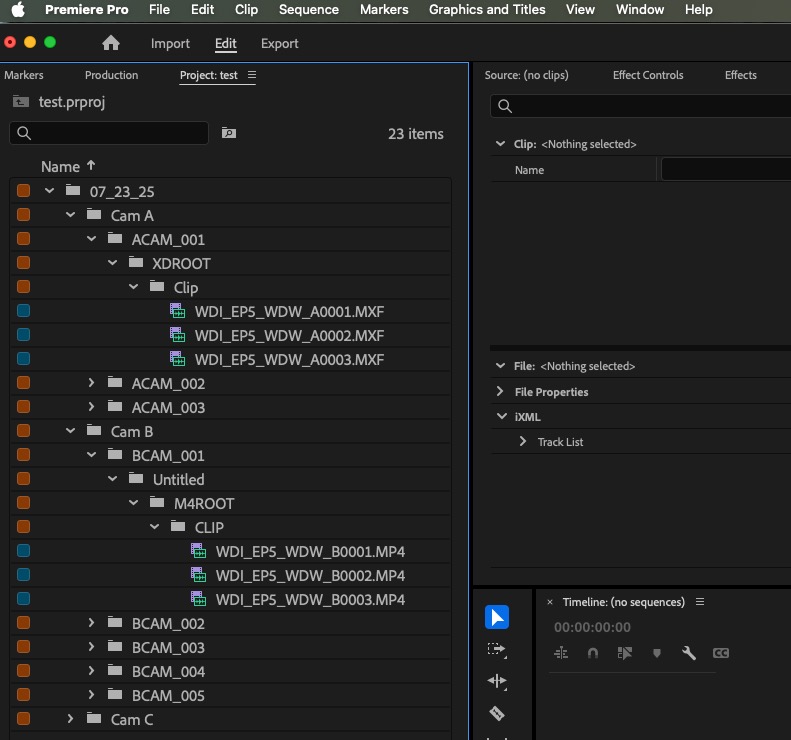Click the Edit workspace button
The width and height of the screenshot is (791, 740).
[225, 44]
